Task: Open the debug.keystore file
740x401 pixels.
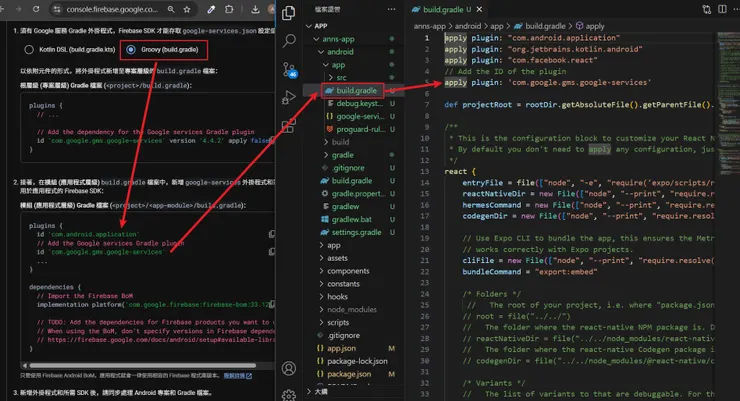Action: pyautogui.click(x=359, y=103)
